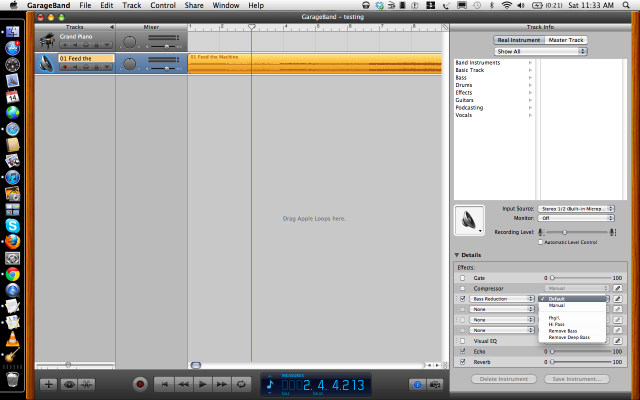Open the Show All filter dropdown
The width and height of the screenshot is (640, 400).
click(x=540, y=51)
